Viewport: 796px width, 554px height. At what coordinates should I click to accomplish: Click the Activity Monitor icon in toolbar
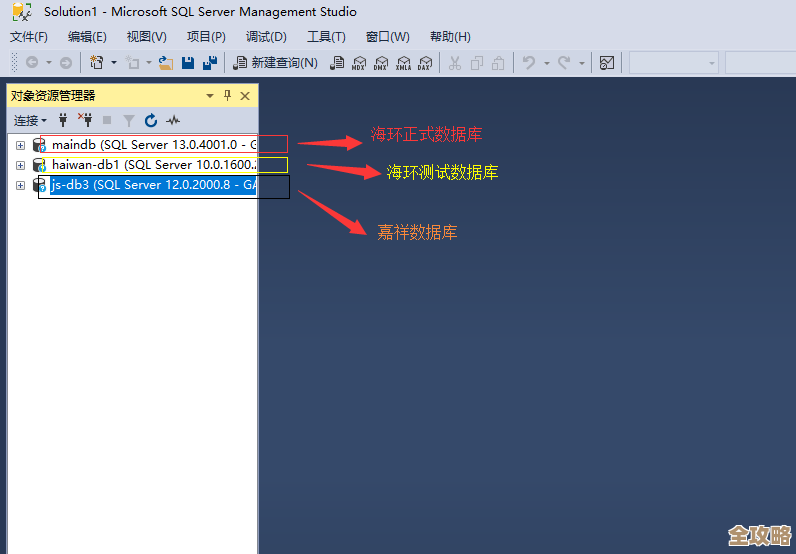tap(607, 62)
